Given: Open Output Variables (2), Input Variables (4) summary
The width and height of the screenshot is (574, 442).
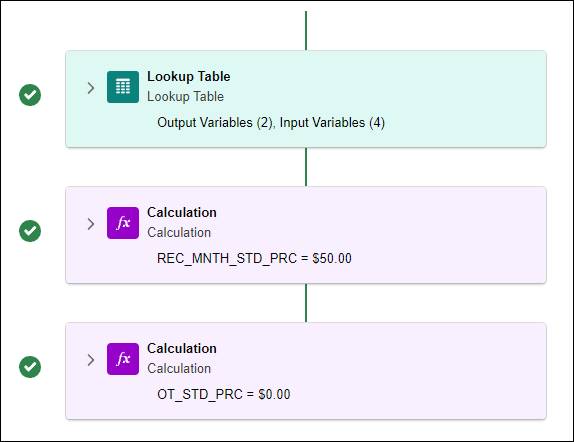Looking at the screenshot, I should (x=271, y=122).
